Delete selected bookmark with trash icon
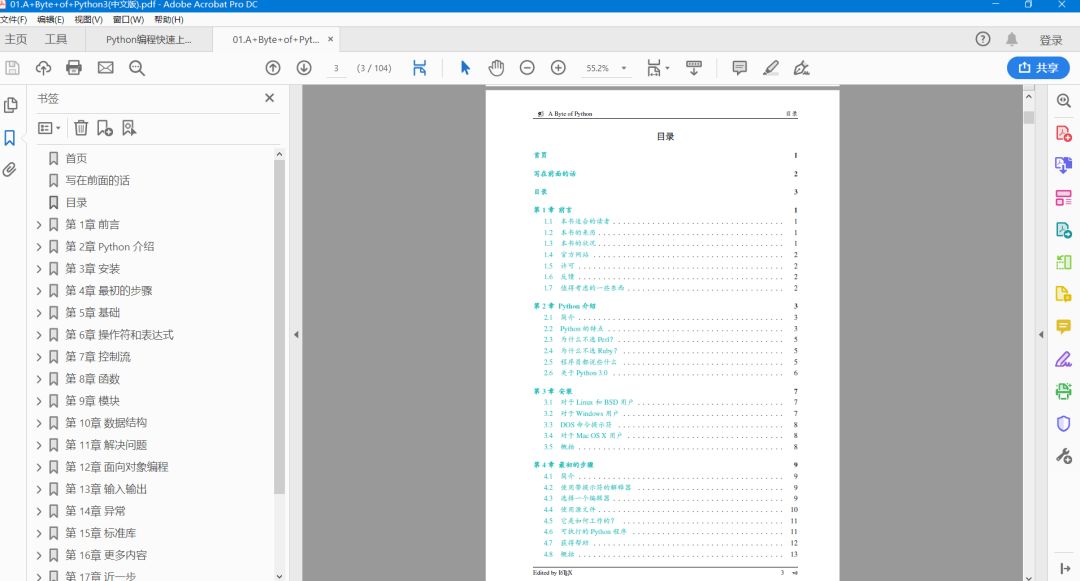The image size is (1080, 581). point(81,127)
